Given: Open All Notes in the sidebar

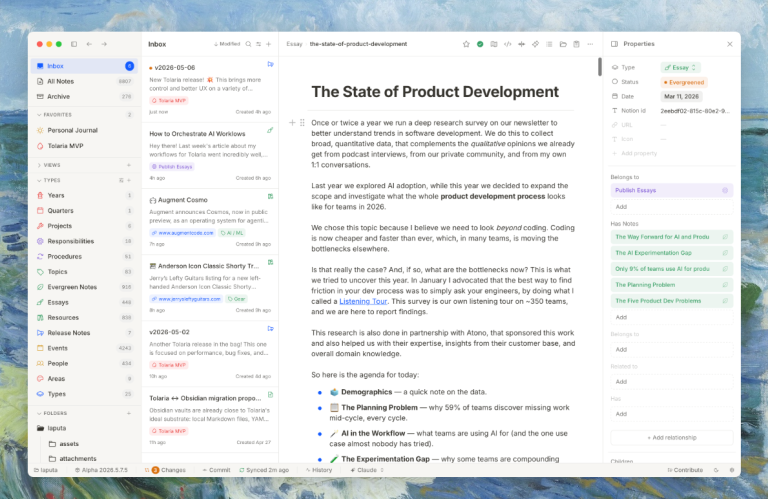Looking at the screenshot, I should (x=85, y=81).
